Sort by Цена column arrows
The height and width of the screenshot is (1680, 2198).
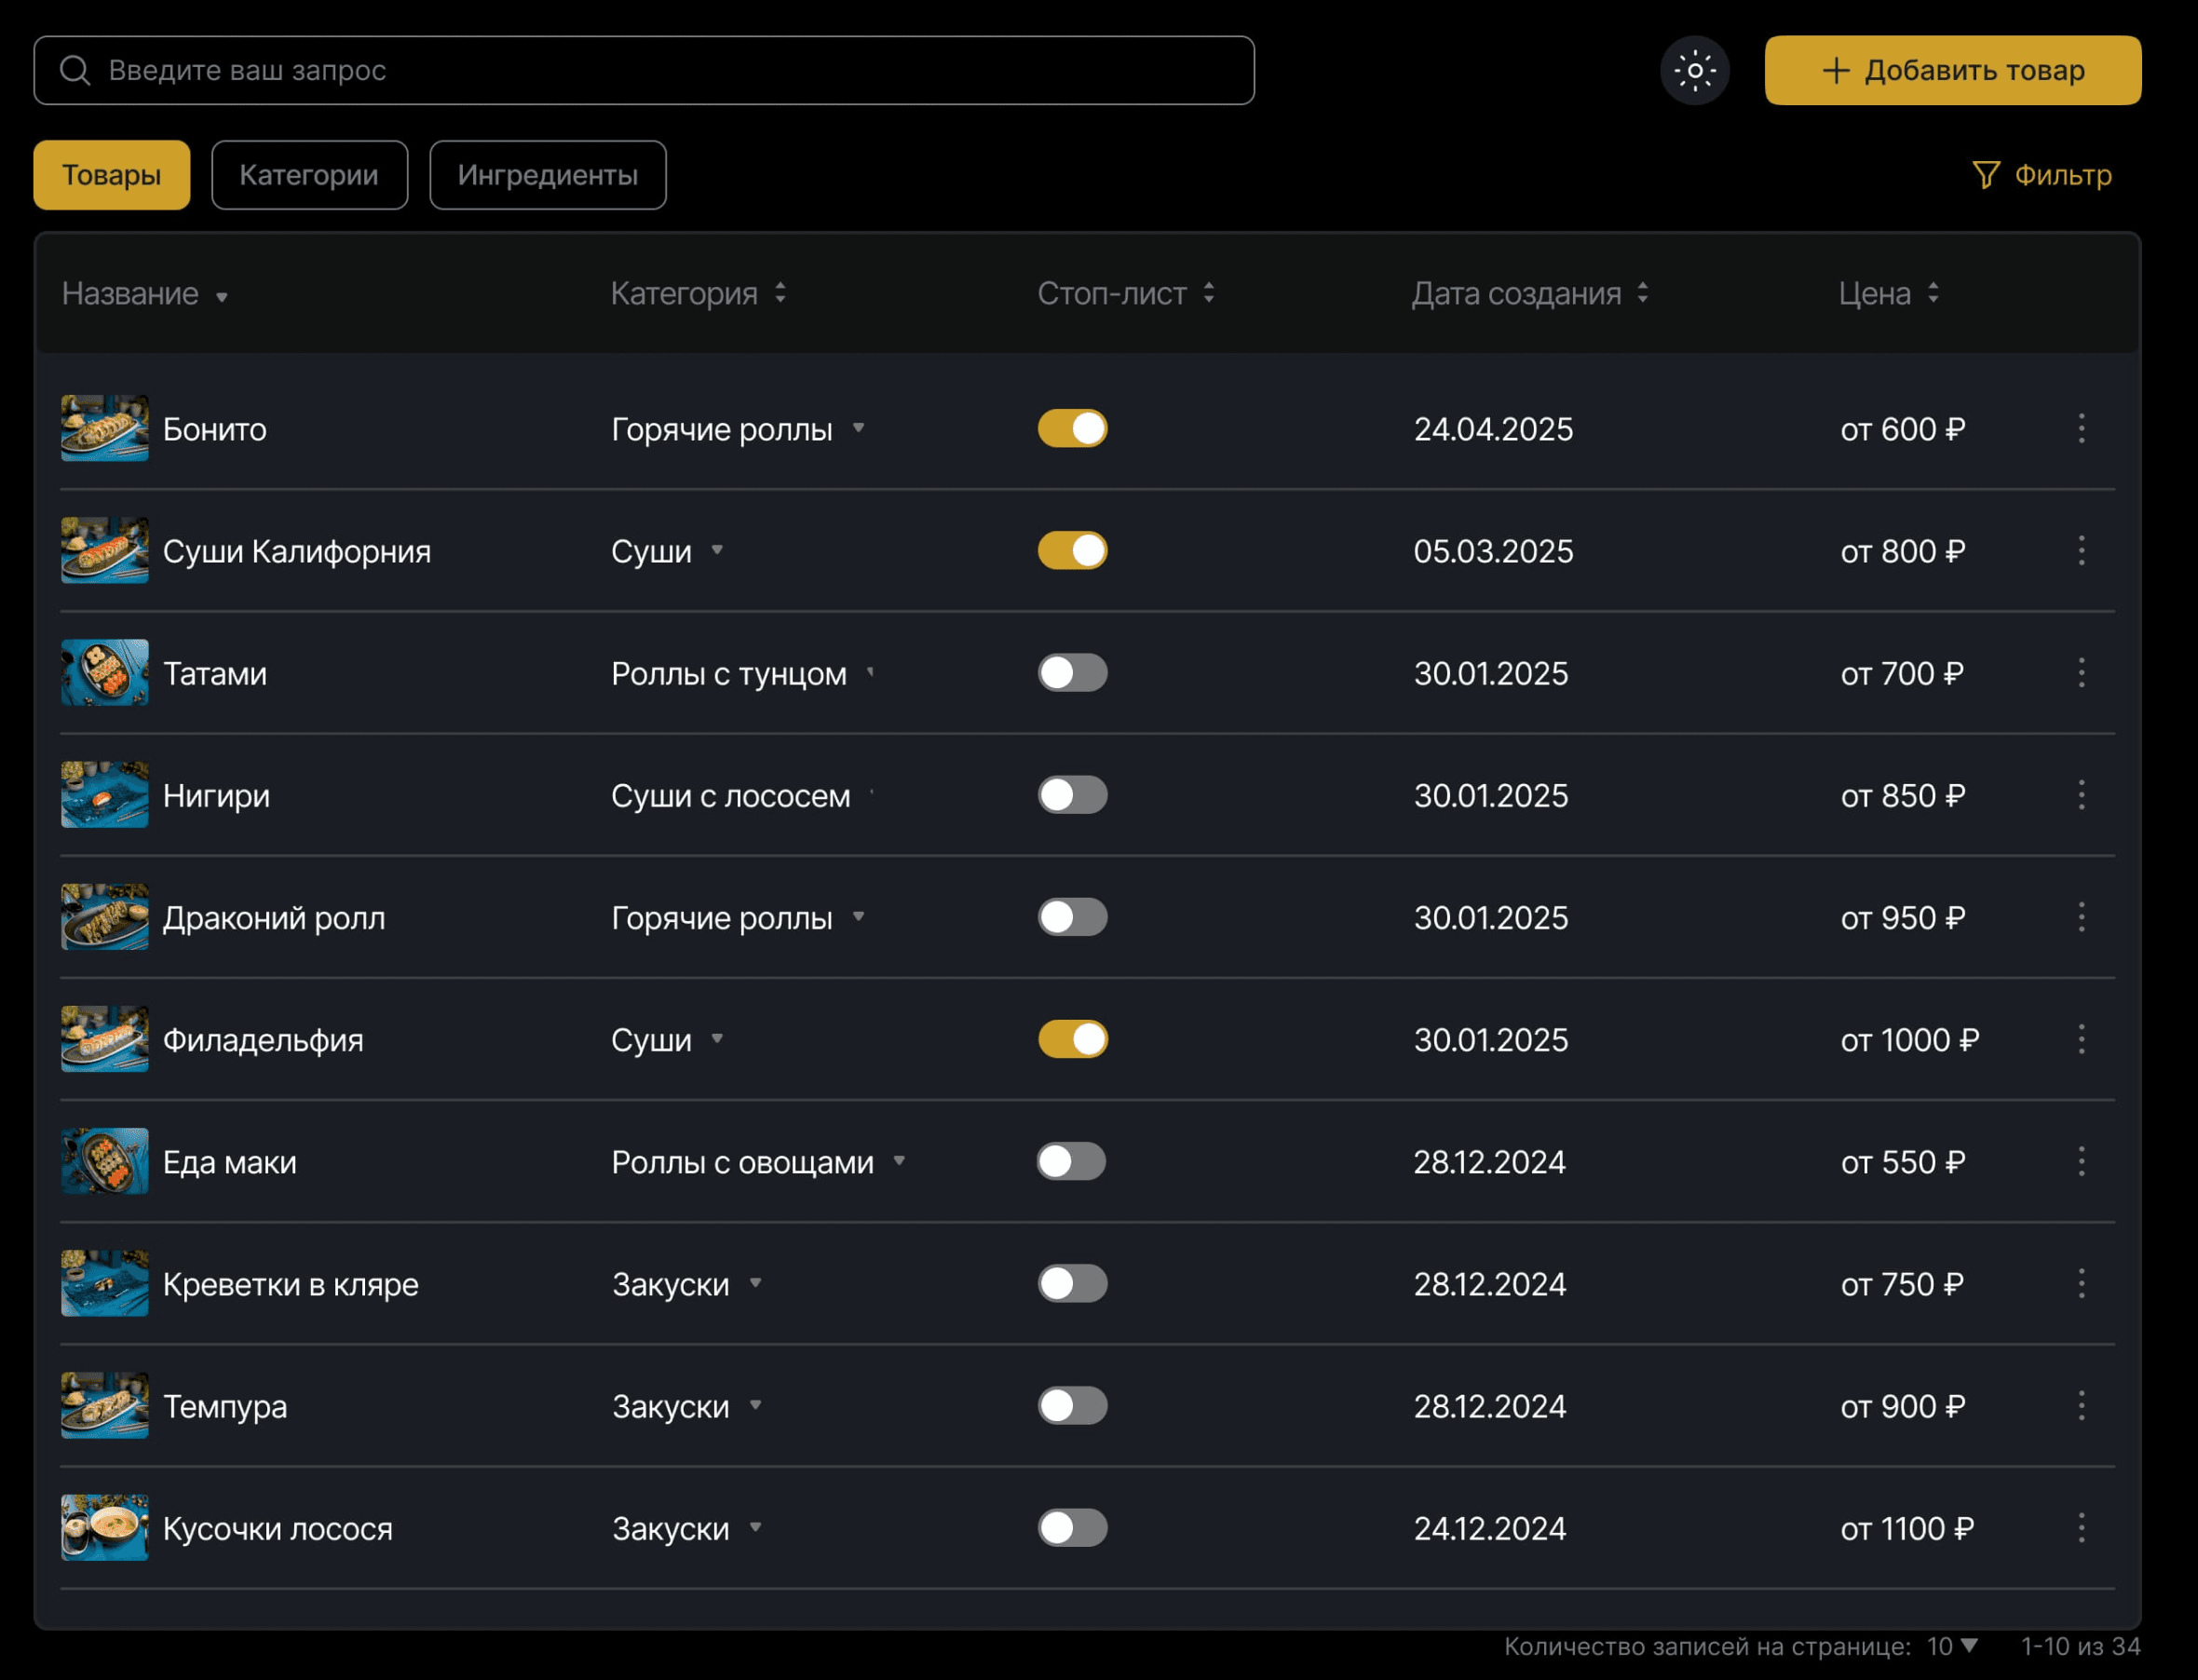1933,293
